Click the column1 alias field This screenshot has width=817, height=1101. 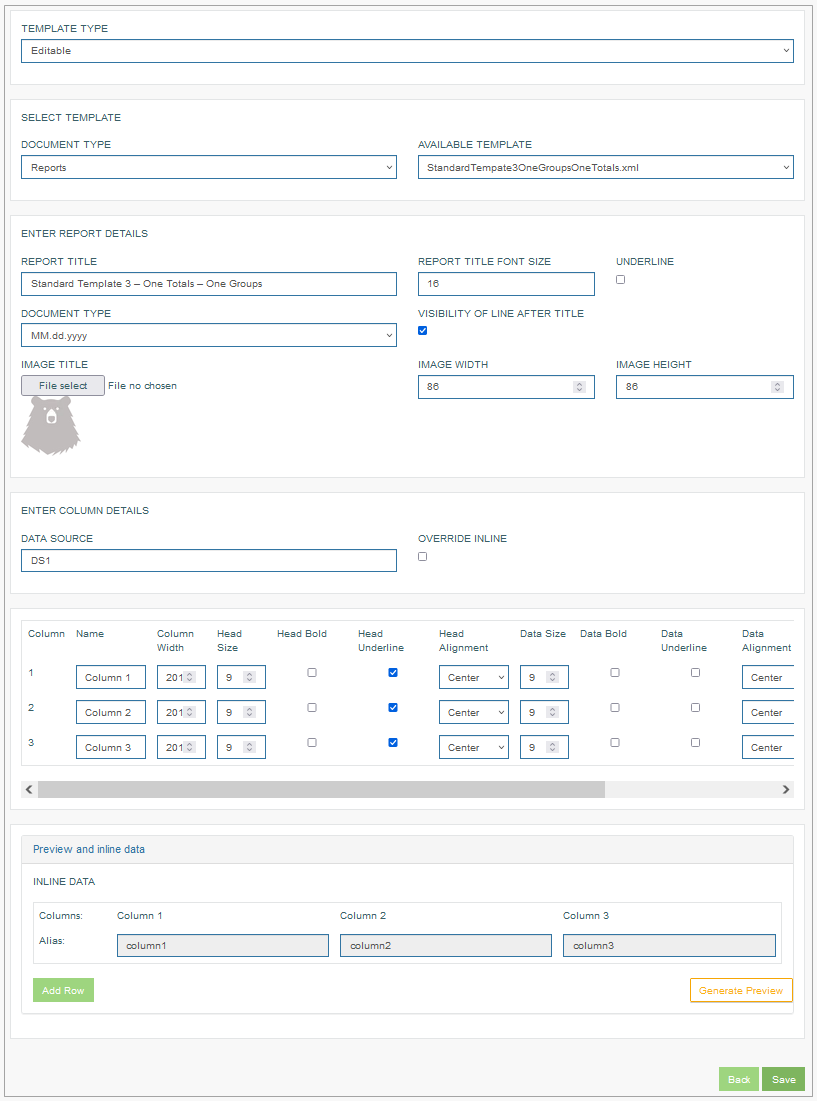222,946
